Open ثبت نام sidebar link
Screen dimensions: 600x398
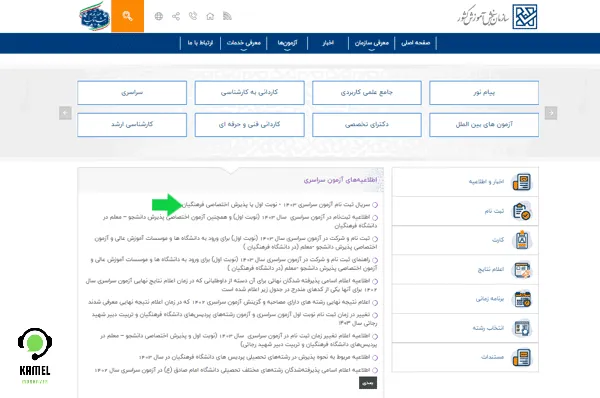point(494,211)
